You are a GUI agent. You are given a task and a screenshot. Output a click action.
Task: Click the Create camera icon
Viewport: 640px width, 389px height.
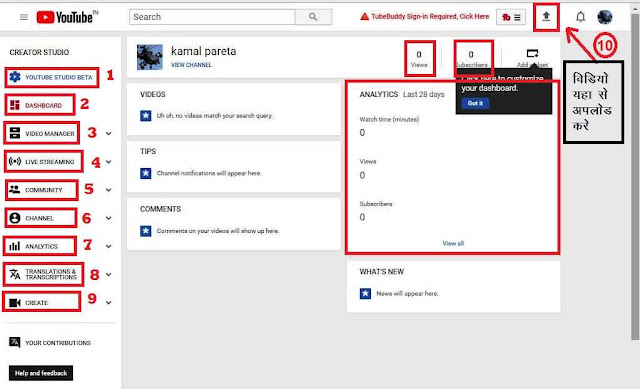[x=15, y=302]
